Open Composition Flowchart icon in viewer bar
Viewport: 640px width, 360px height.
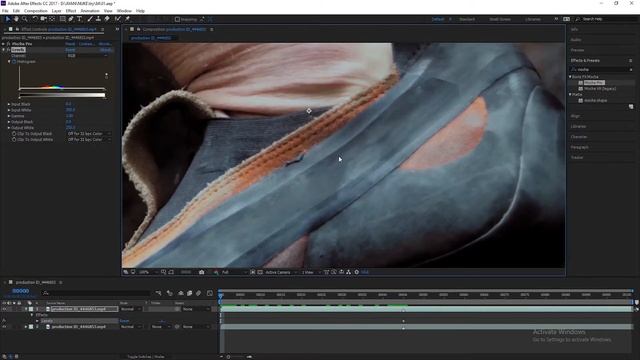tap(349, 272)
